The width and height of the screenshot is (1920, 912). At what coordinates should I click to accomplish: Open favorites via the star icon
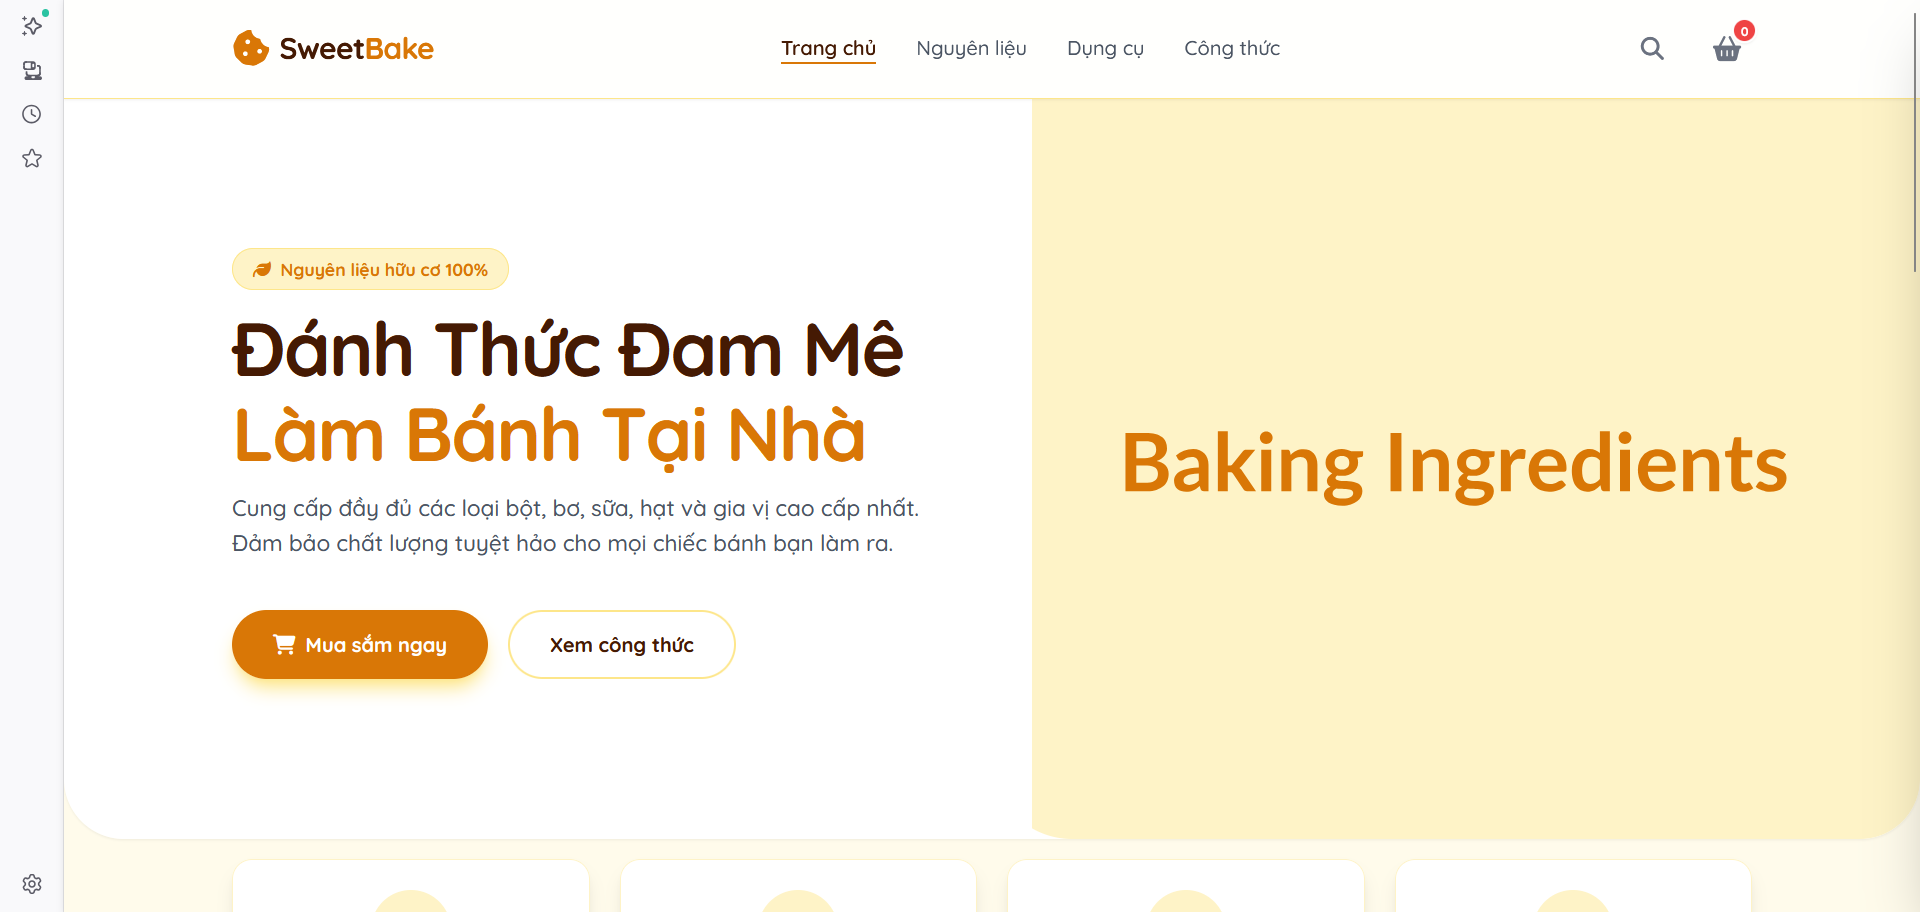32,158
